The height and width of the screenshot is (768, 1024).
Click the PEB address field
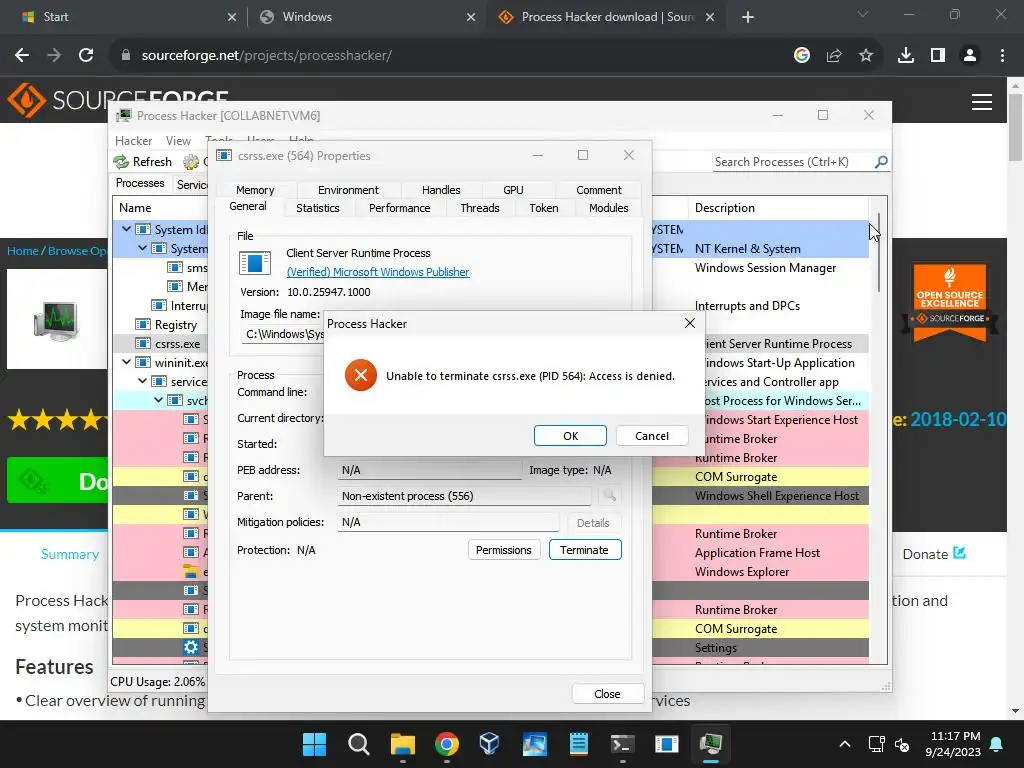429,470
